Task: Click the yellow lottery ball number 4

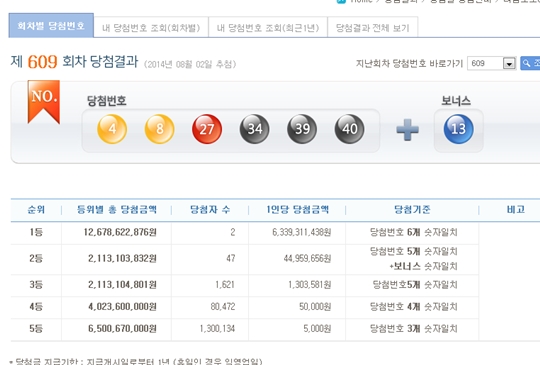Action: point(112,129)
